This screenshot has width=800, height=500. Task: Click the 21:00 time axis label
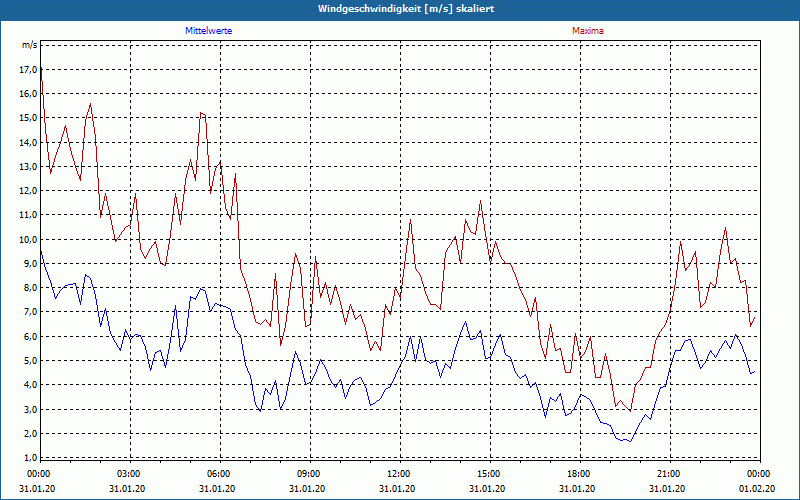[x=667, y=474]
